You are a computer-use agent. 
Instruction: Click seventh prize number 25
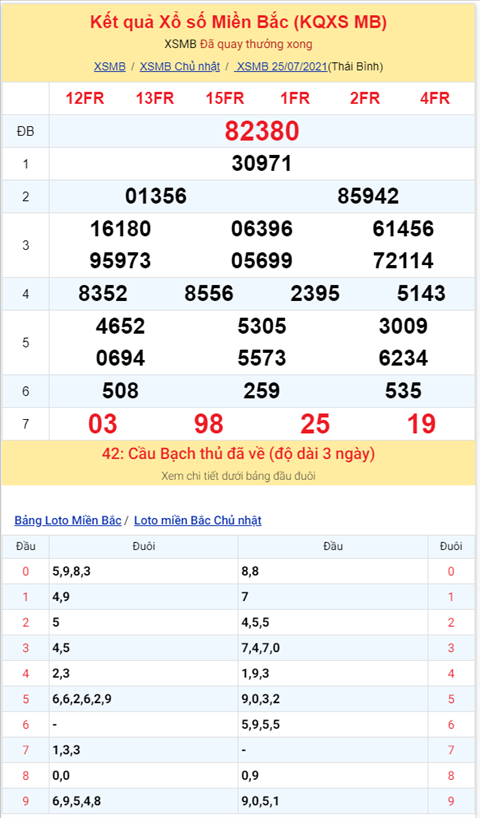point(315,424)
